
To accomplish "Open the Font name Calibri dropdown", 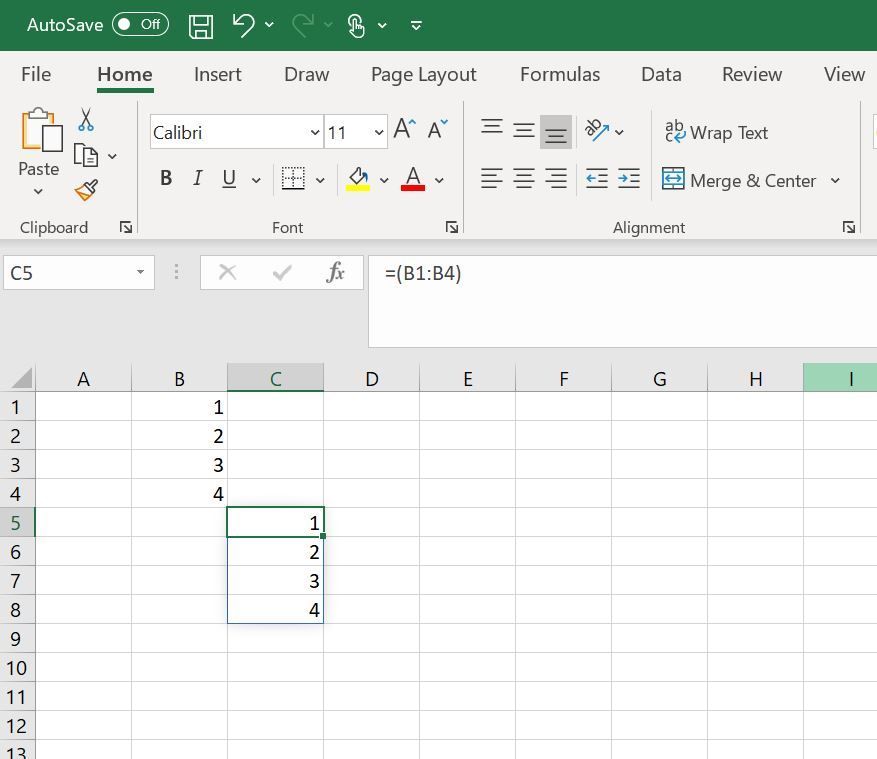I will coord(315,133).
